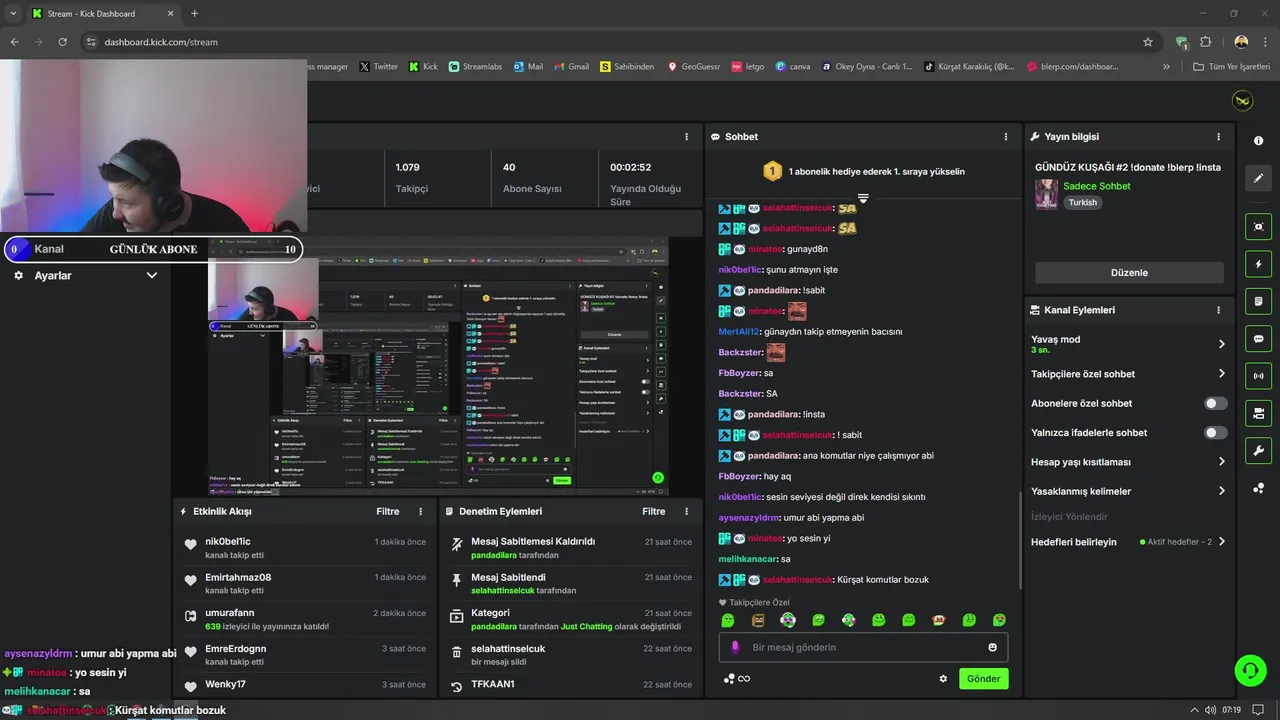Click the address bar URL
The height and width of the screenshot is (720, 1280).
(161, 42)
